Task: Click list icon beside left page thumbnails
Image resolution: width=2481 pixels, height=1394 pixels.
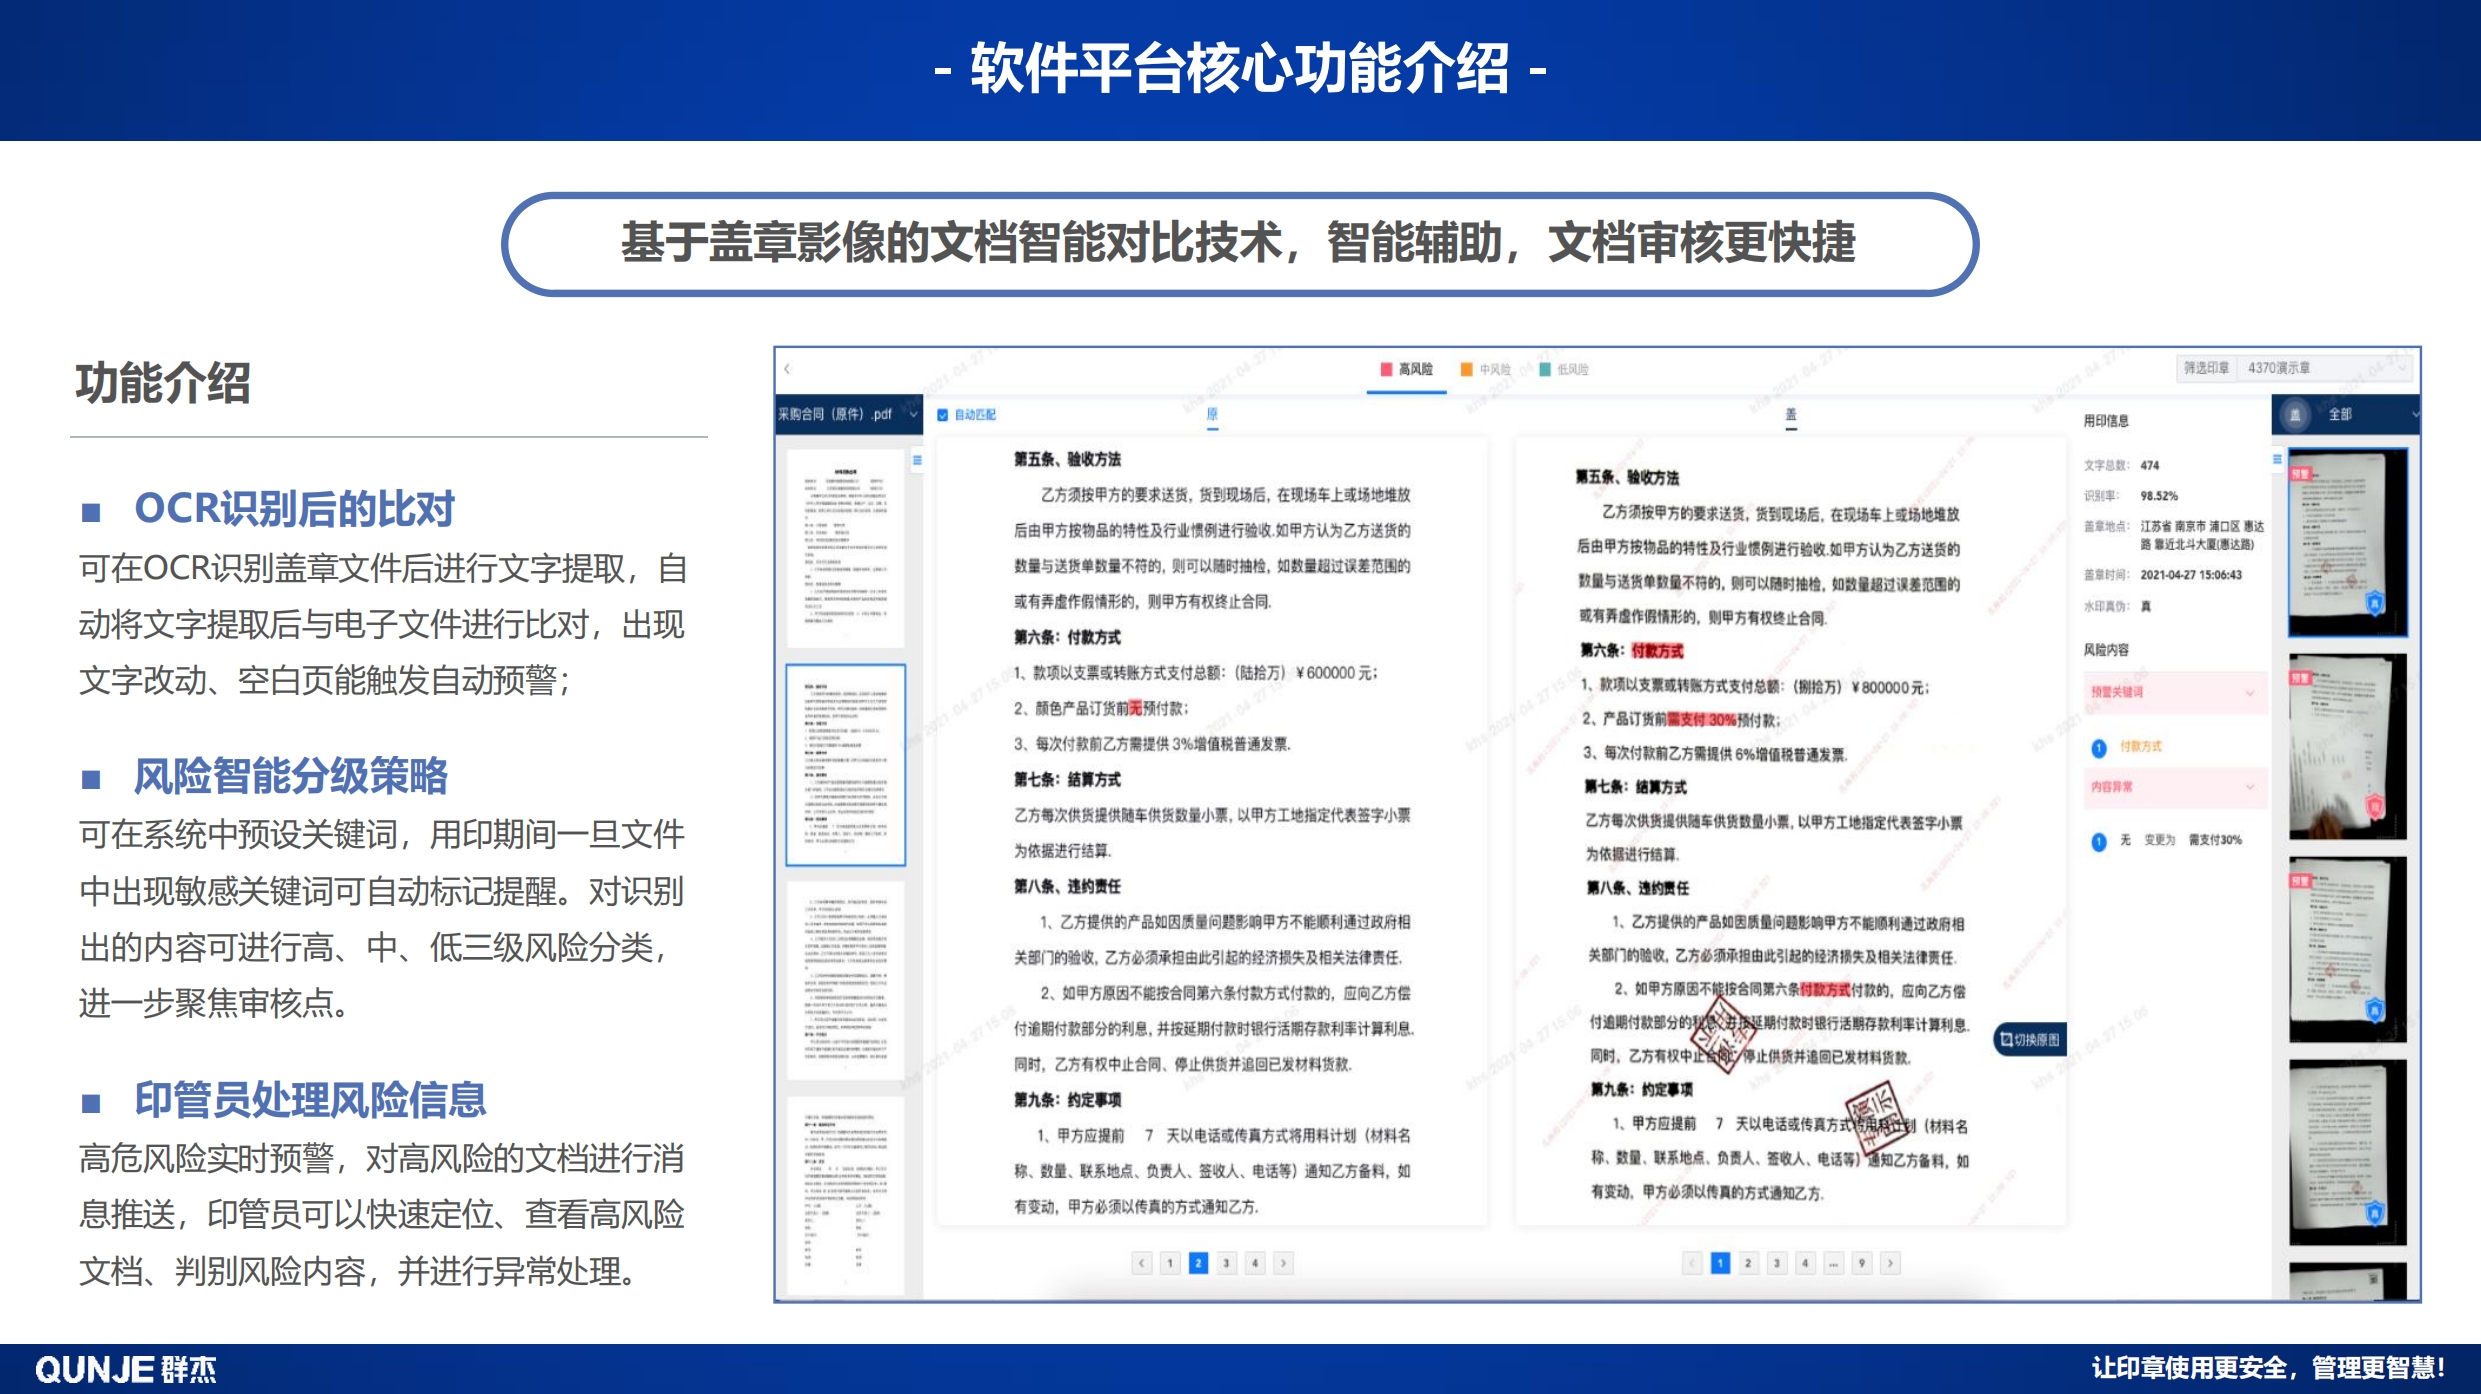Action: coord(917,461)
